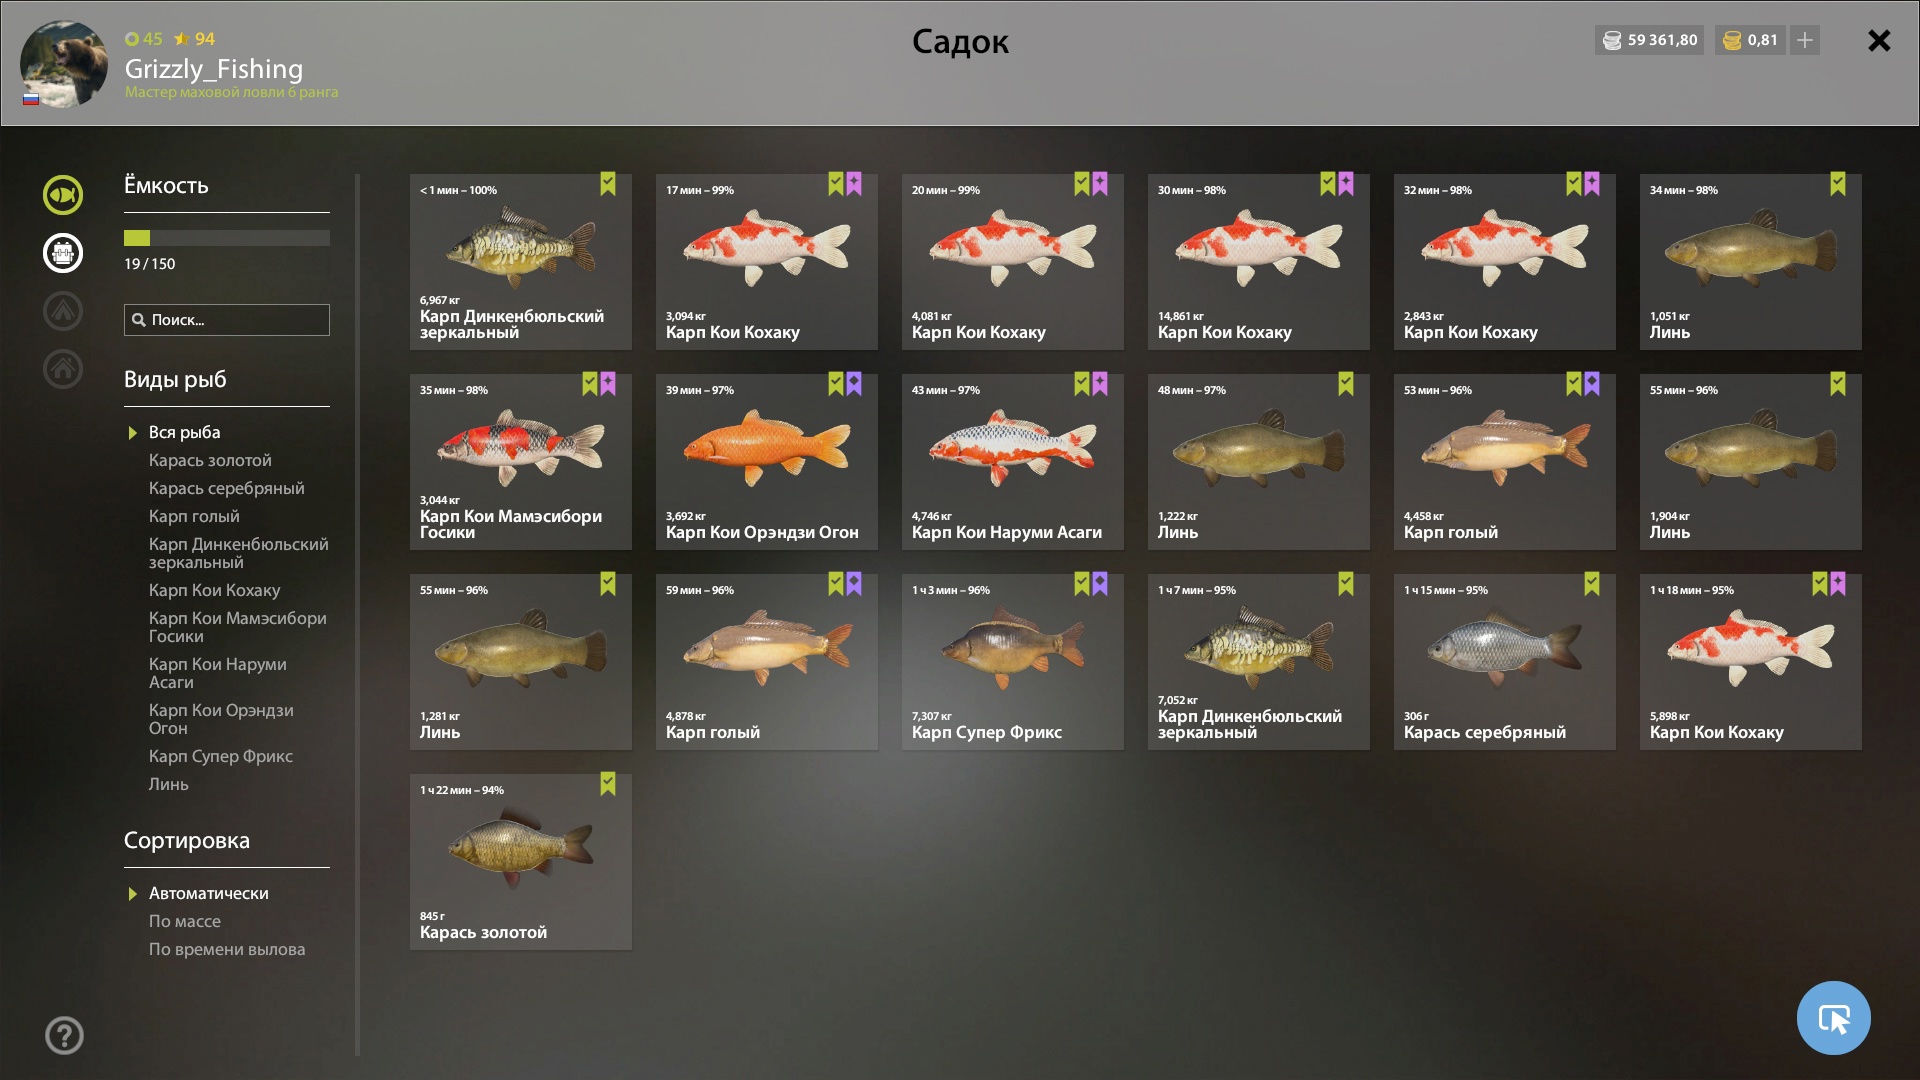
Task: Click the home base sidebar icon
Action: 62,369
